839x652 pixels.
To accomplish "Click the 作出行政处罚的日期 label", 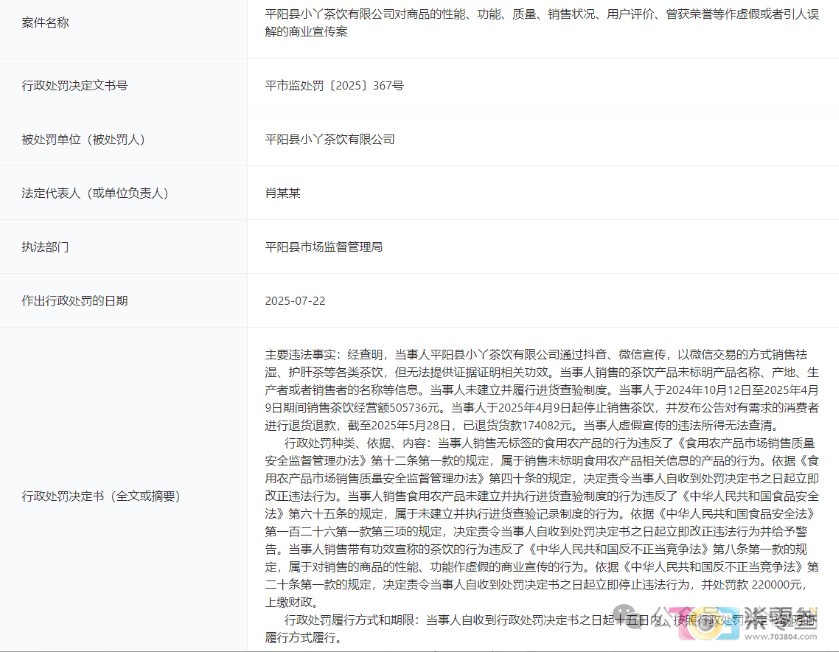I will (x=74, y=301).
